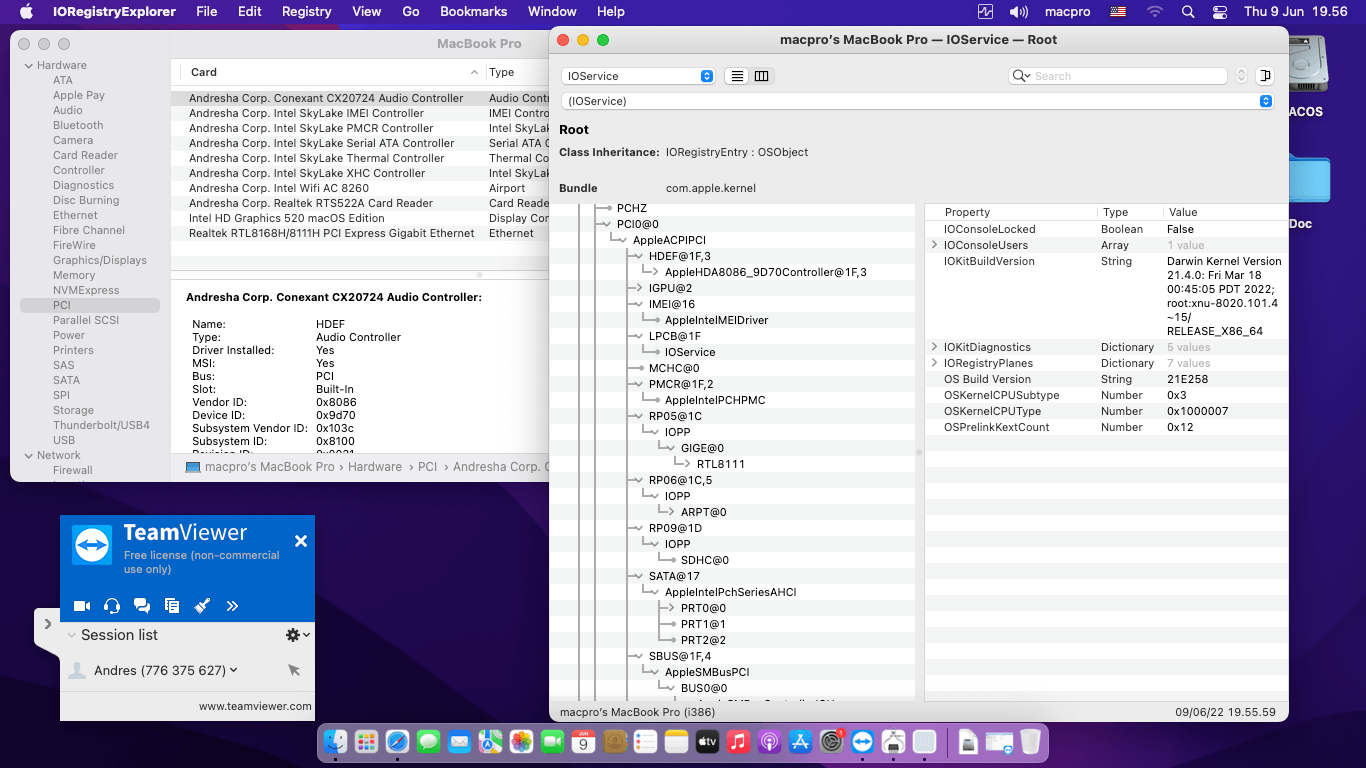Screen dimensions: 1366x768
Task: Open the Help menu
Action: click(611, 12)
